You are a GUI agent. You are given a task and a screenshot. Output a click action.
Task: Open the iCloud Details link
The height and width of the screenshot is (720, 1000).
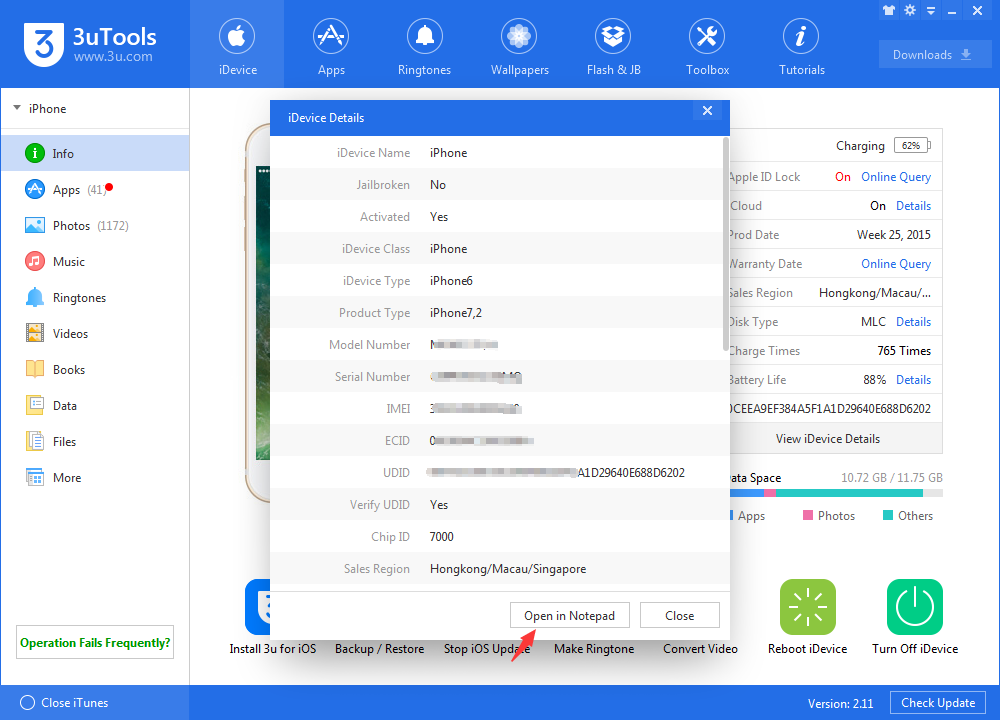pos(913,206)
